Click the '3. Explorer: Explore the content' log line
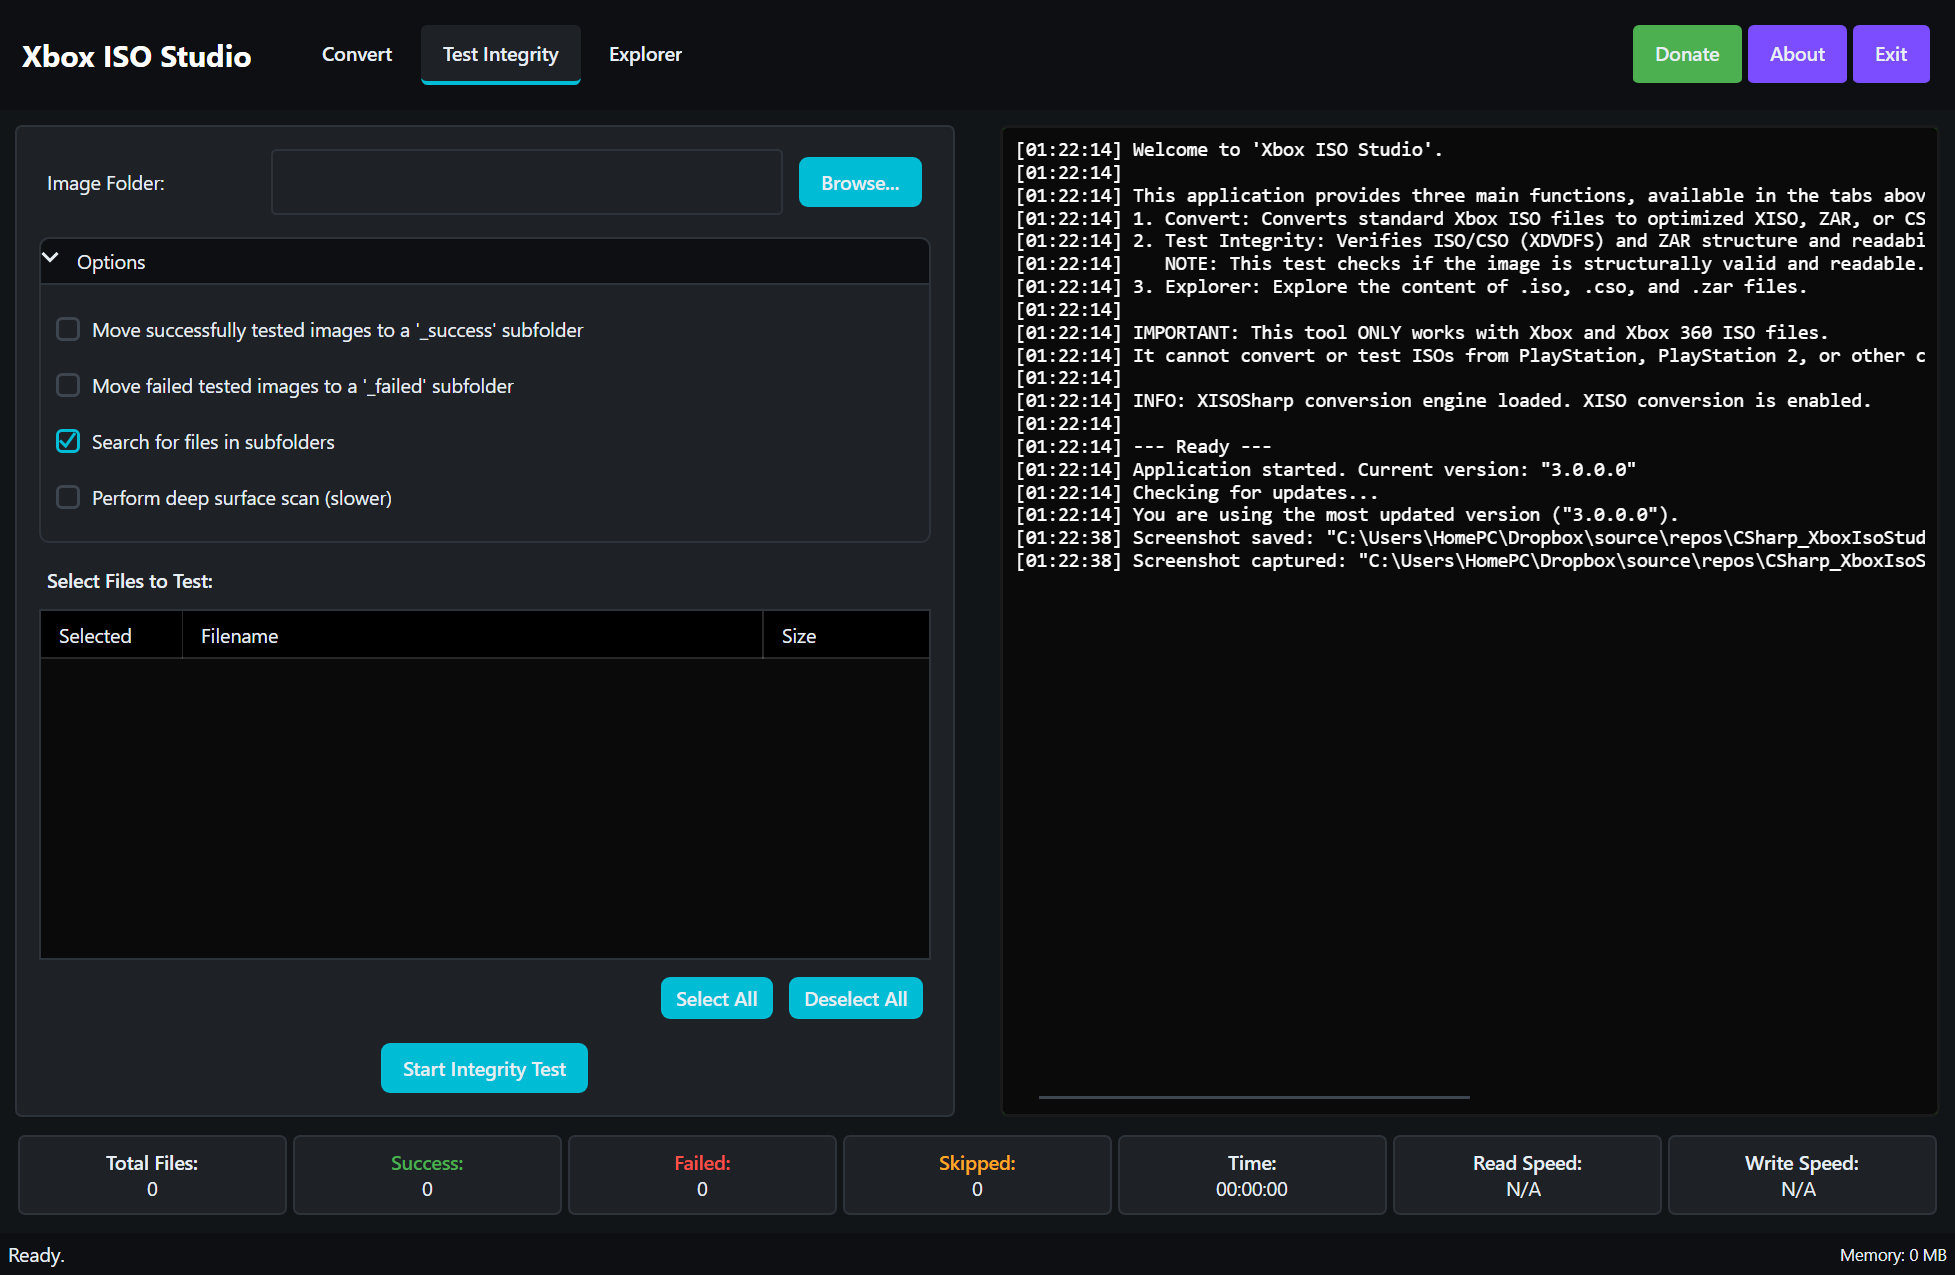The height and width of the screenshot is (1275, 1955). pos(1412,287)
